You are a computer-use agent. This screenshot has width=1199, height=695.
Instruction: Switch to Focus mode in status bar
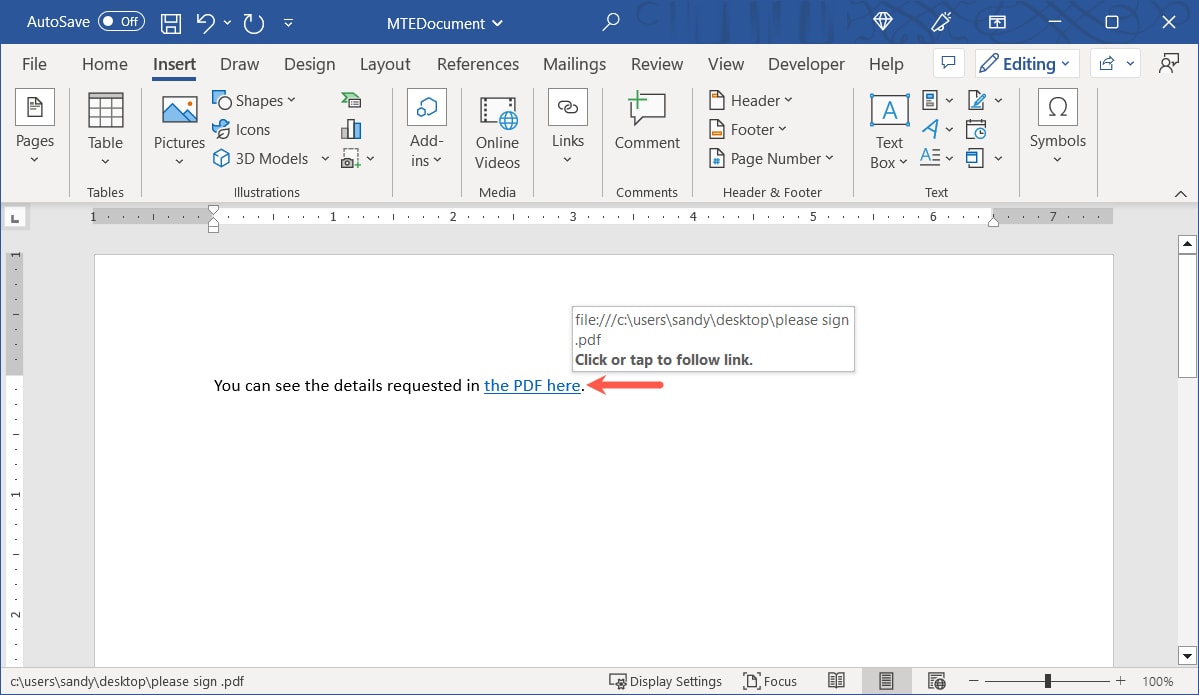771,681
